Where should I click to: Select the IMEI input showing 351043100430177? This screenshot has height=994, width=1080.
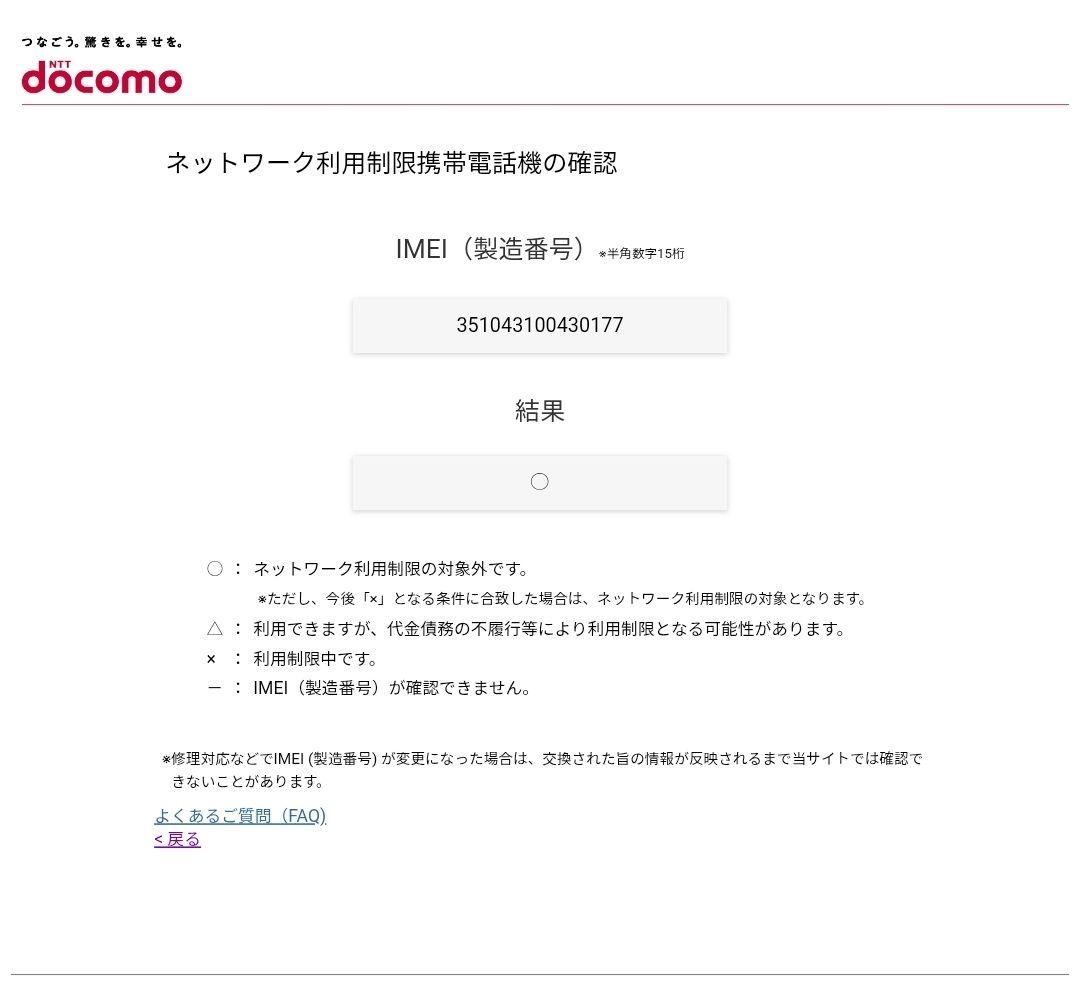pyautogui.click(x=540, y=325)
